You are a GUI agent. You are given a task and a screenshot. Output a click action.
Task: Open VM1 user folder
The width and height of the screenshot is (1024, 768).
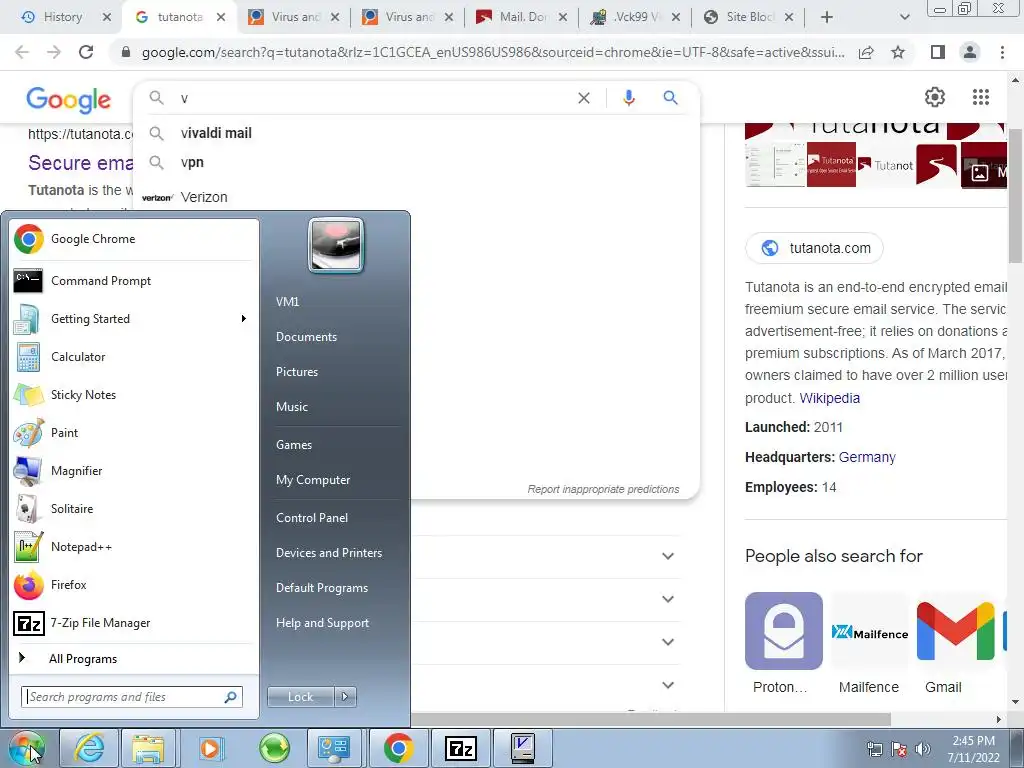click(287, 302)
